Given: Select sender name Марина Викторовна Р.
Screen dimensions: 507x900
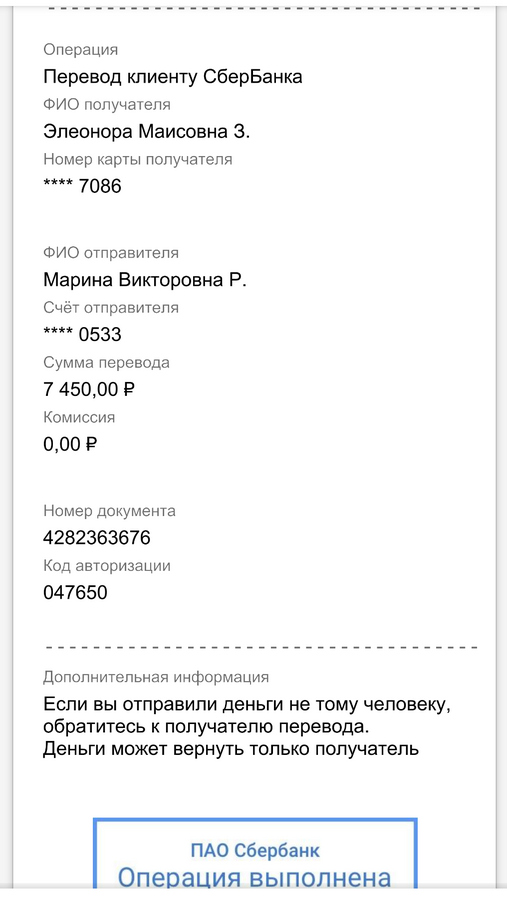Looking at the screenshot, I should [145, 280].
